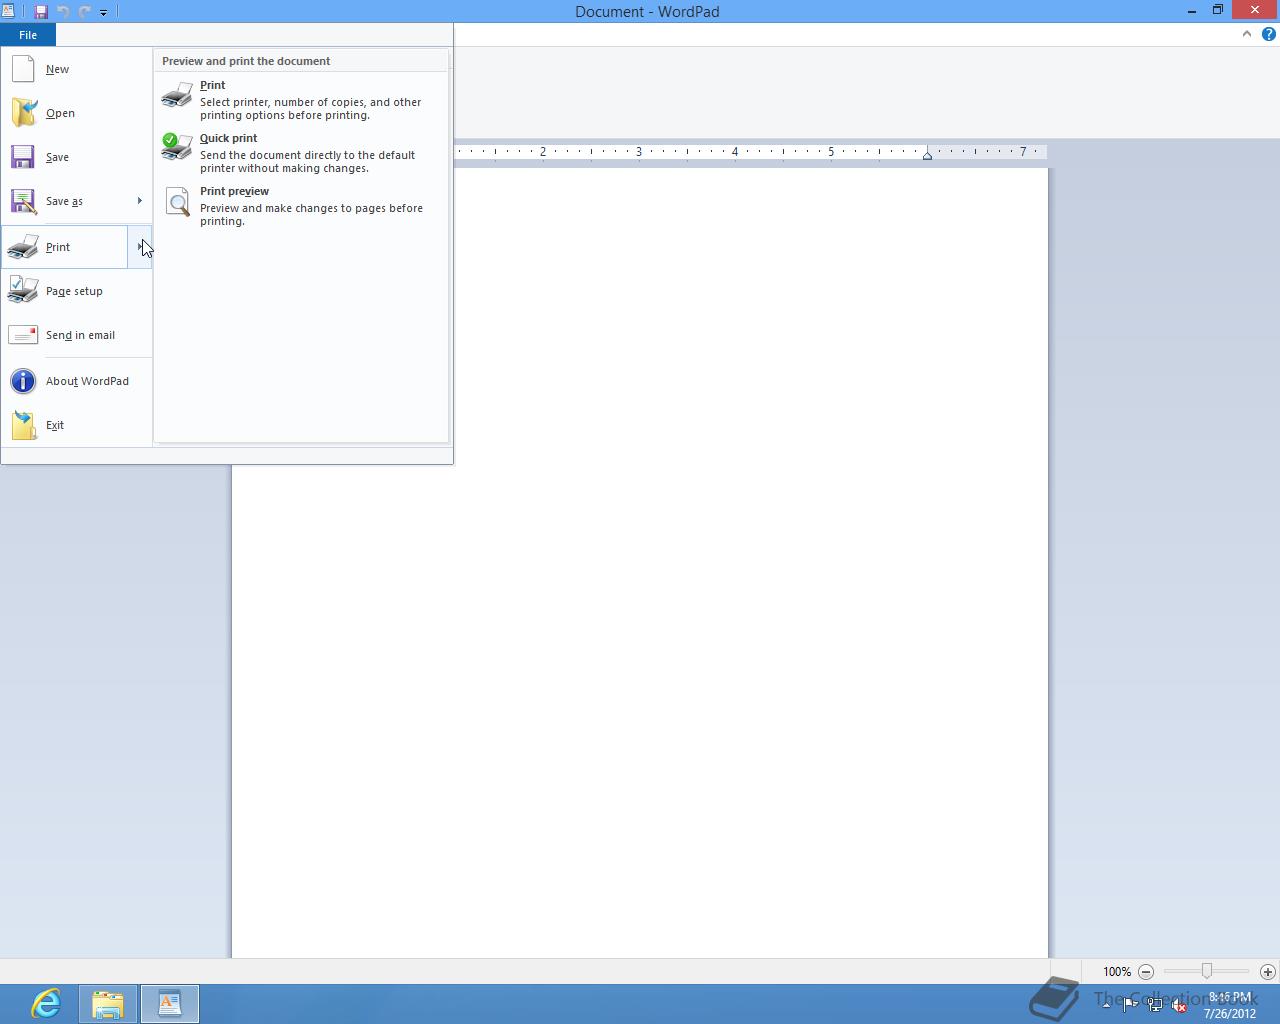Click the zoom out minus button
Screen dimensions: 1280x1024
coord(1146,971)
